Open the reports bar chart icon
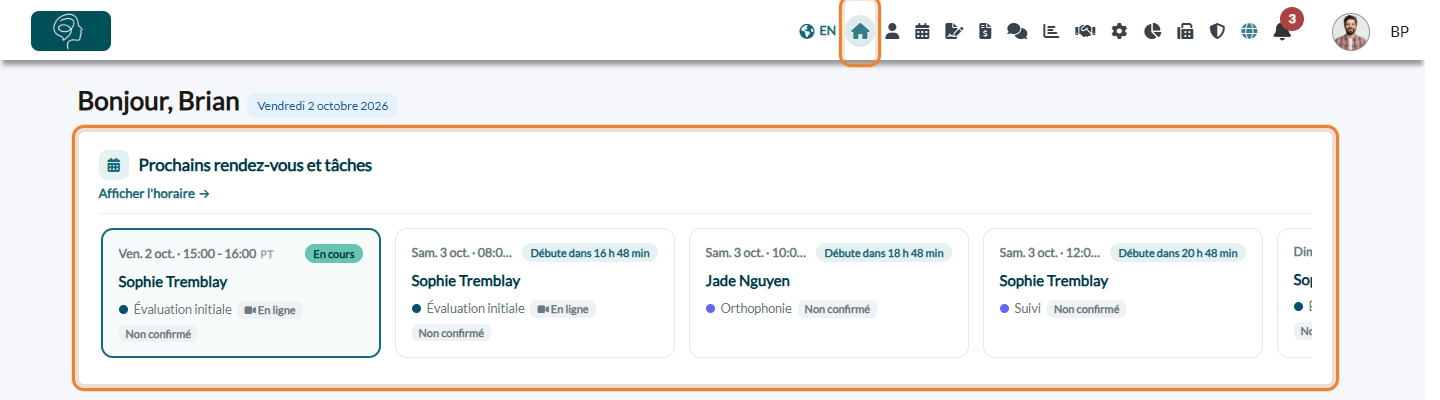 pos(1051,31)
